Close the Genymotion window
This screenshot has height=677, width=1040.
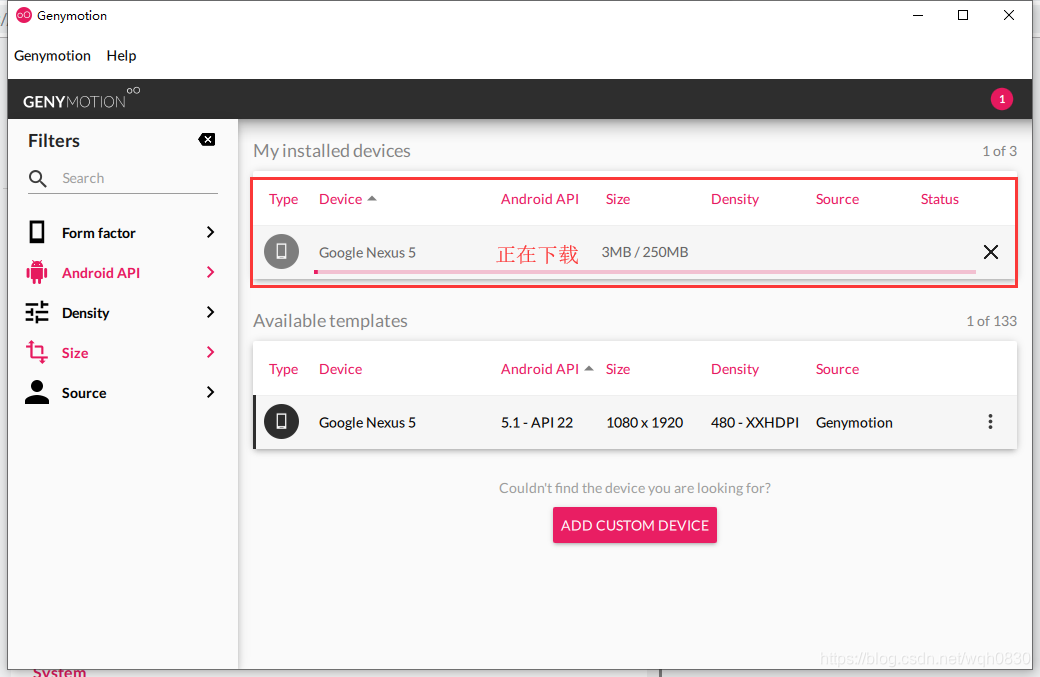pyautogui.click(x=1009, y=15)
